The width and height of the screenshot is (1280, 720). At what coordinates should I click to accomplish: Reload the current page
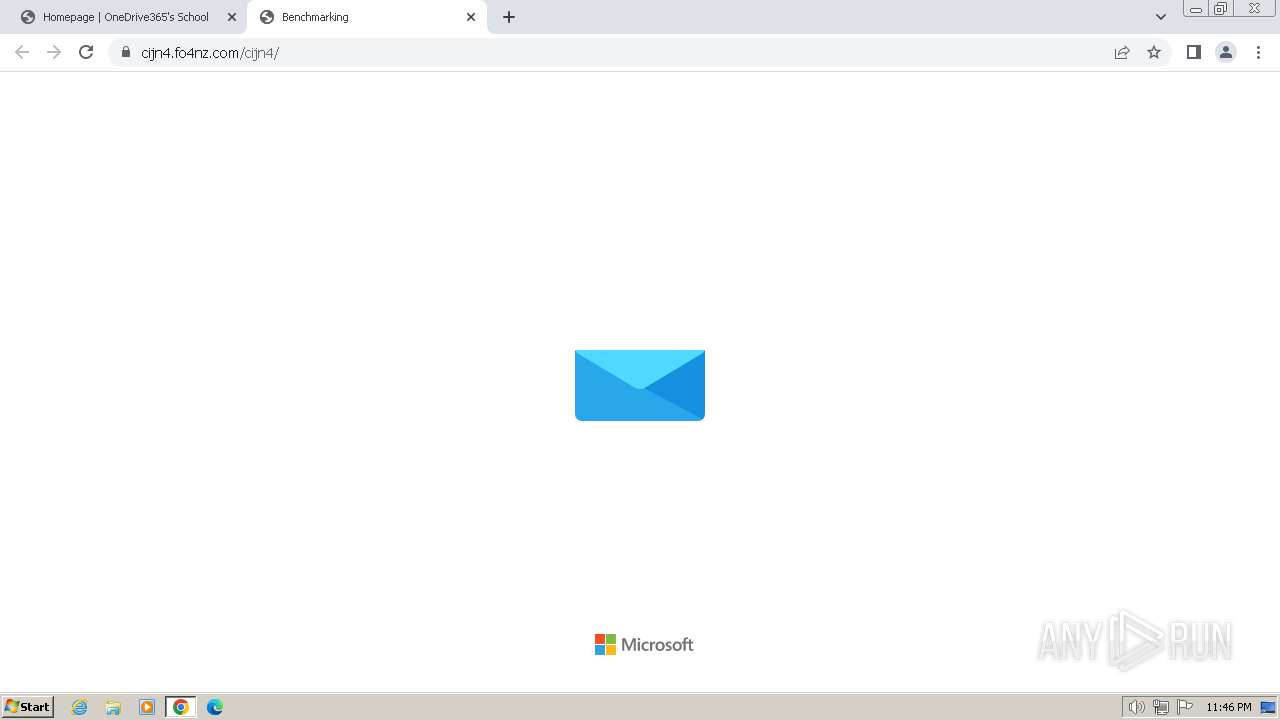[86, 52]
